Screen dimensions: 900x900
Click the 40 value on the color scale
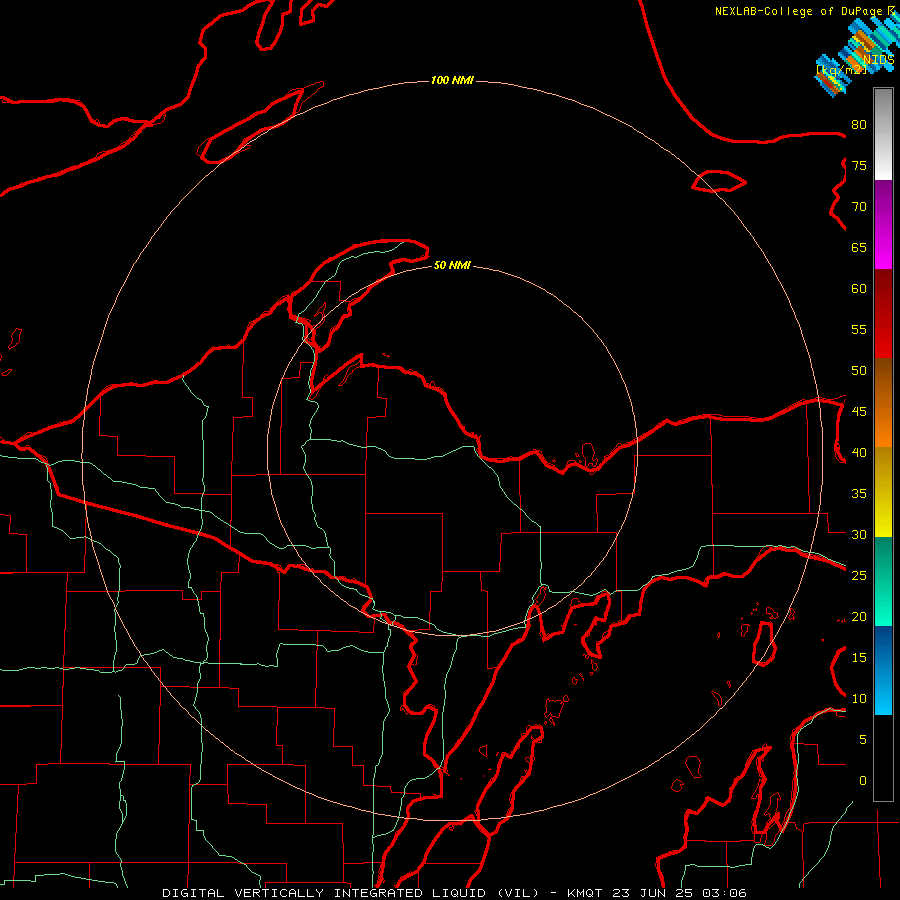coord(859,452)
